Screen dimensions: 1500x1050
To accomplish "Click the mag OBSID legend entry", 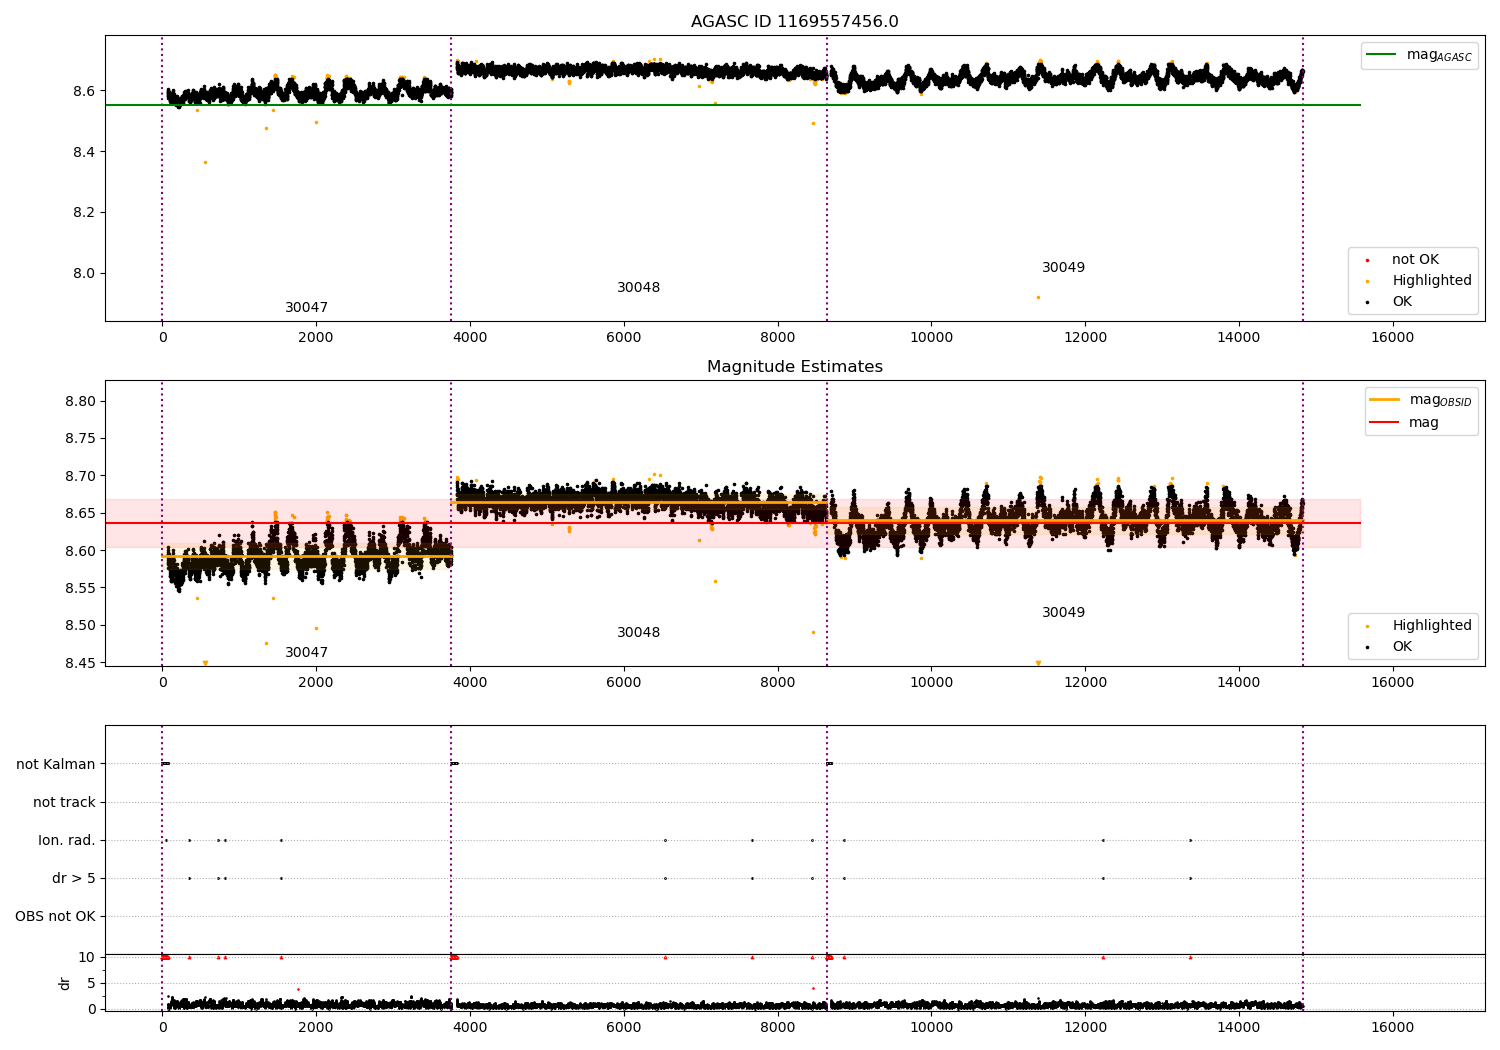I will pos(1420,400).
